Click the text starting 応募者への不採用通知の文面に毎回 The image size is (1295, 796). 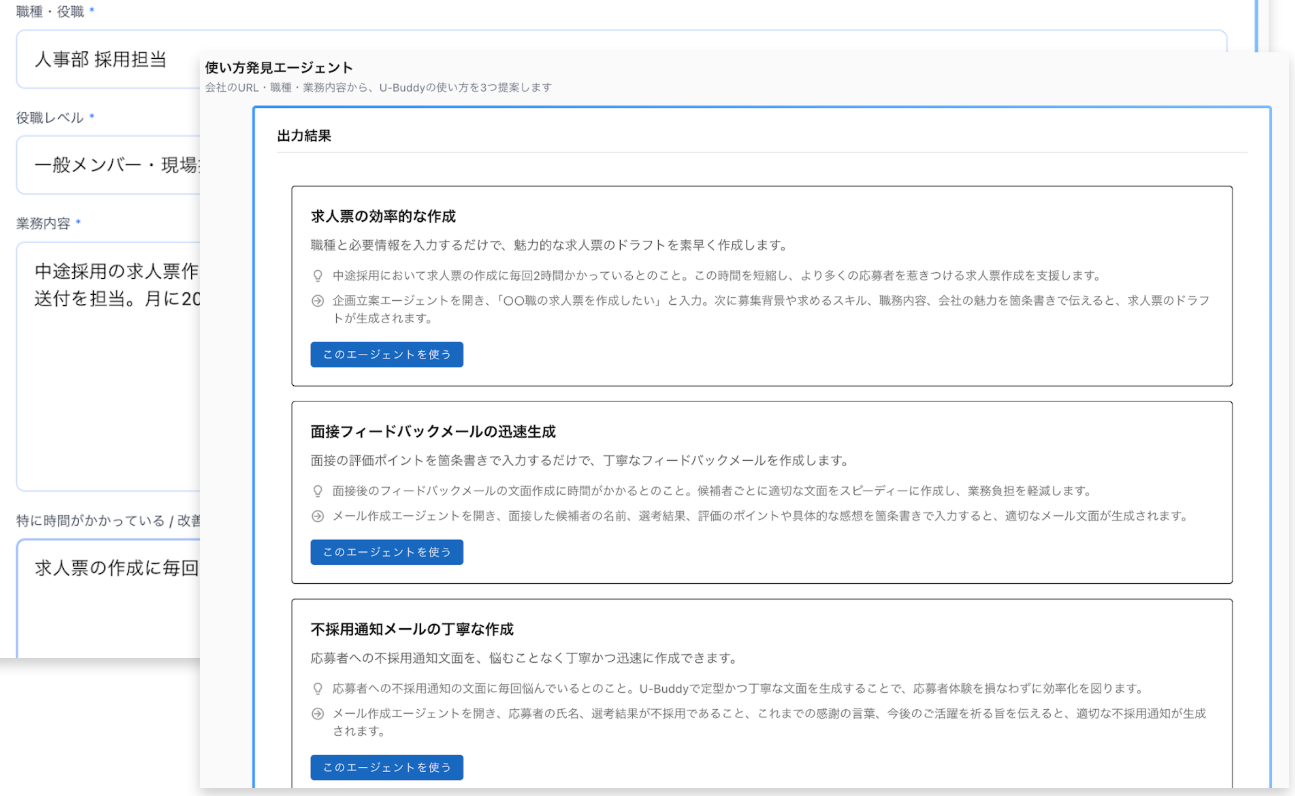(738, 689)
